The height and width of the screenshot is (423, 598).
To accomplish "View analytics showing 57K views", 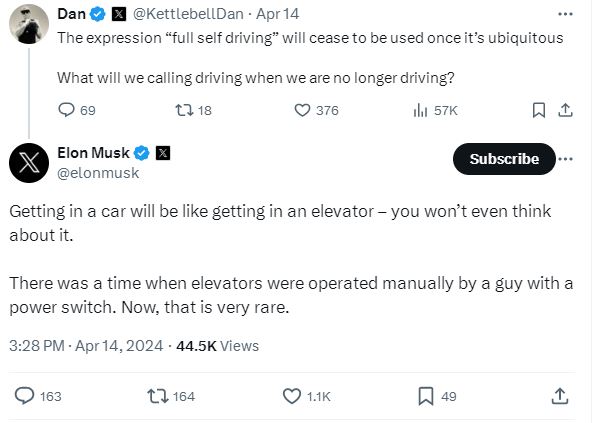I will 435,110.
